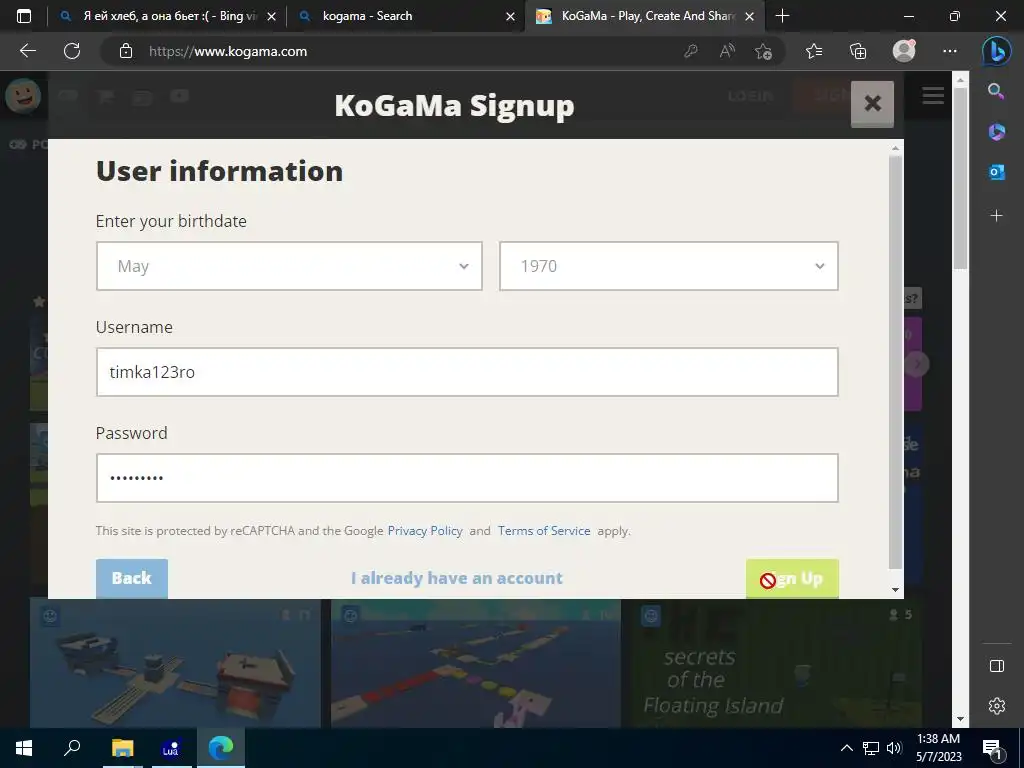
Task: Open the Terms of Service link
Action: (x=544, y=530)
